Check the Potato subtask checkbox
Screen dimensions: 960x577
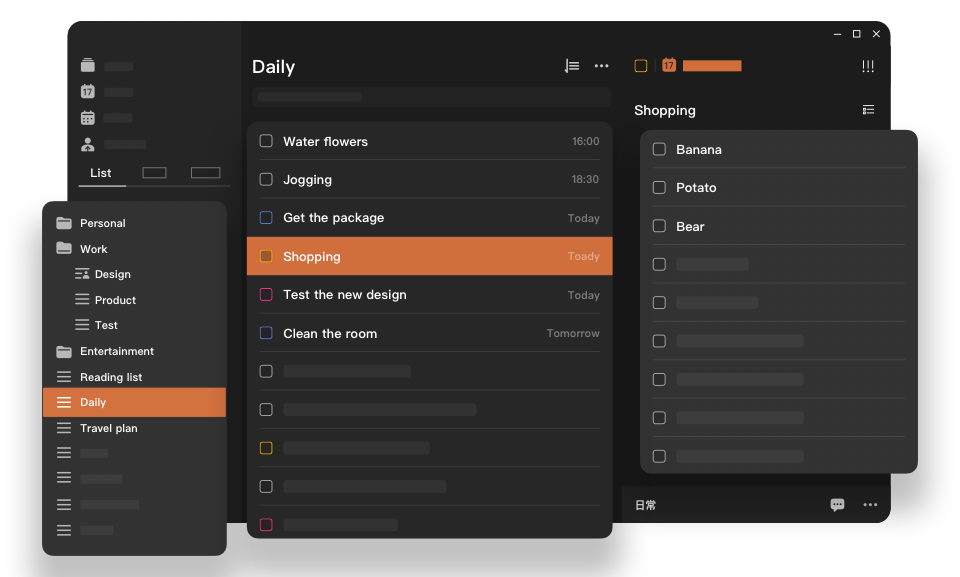pos(659,187)
